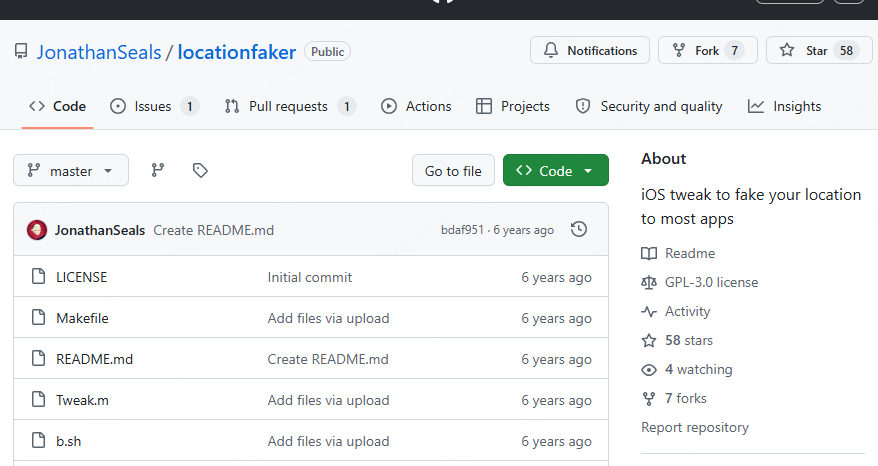The image size is (878, 466).
Task: Click the file icon next to Tweak.m
Action: tap(38, 399)
